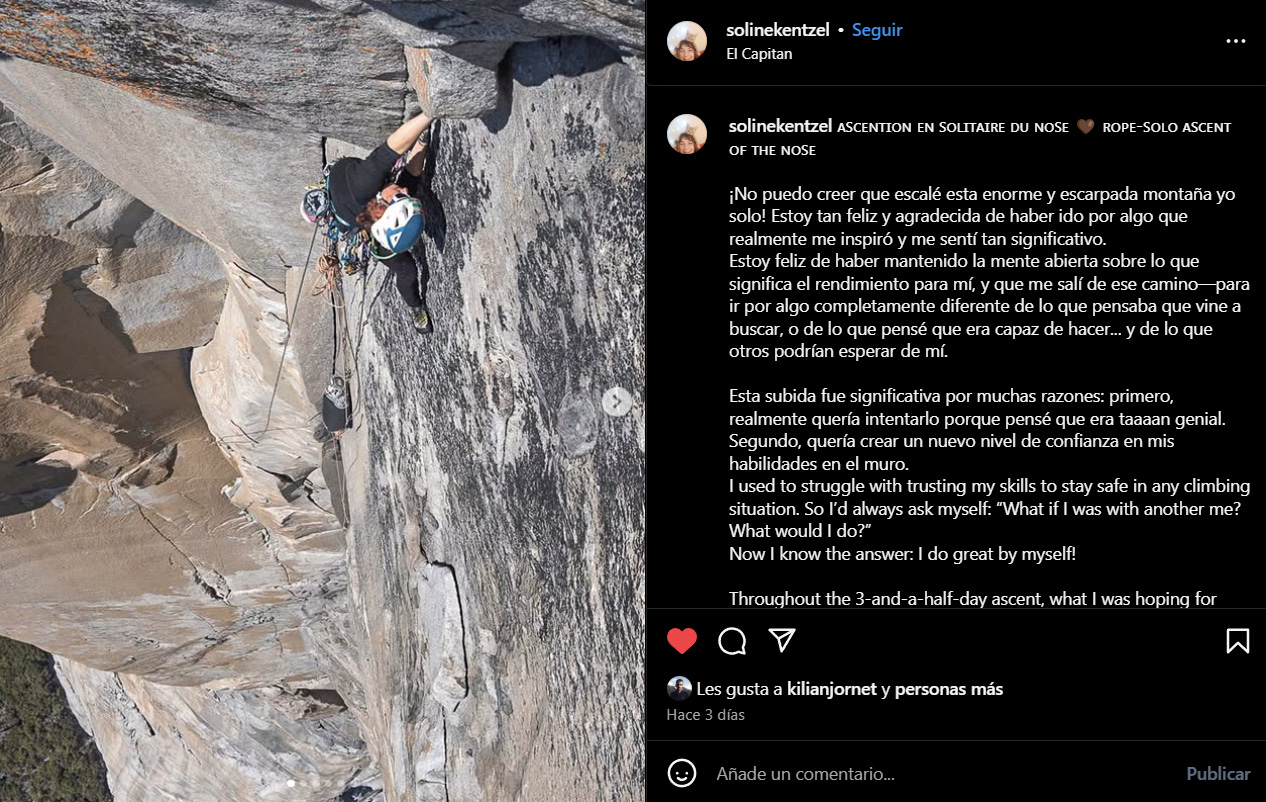Open El Capitan location link
This screenshot has width=1266, height=802.
coord(759,54)
